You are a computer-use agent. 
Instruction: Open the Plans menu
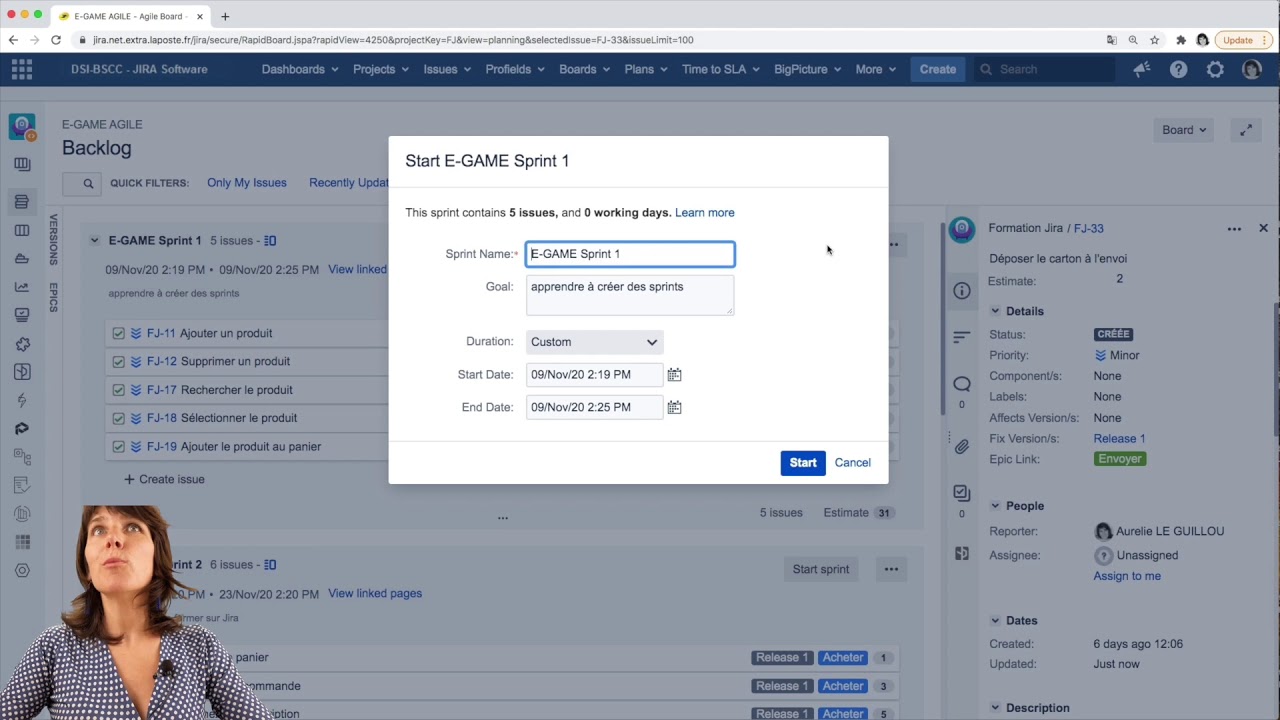point(647,69)
